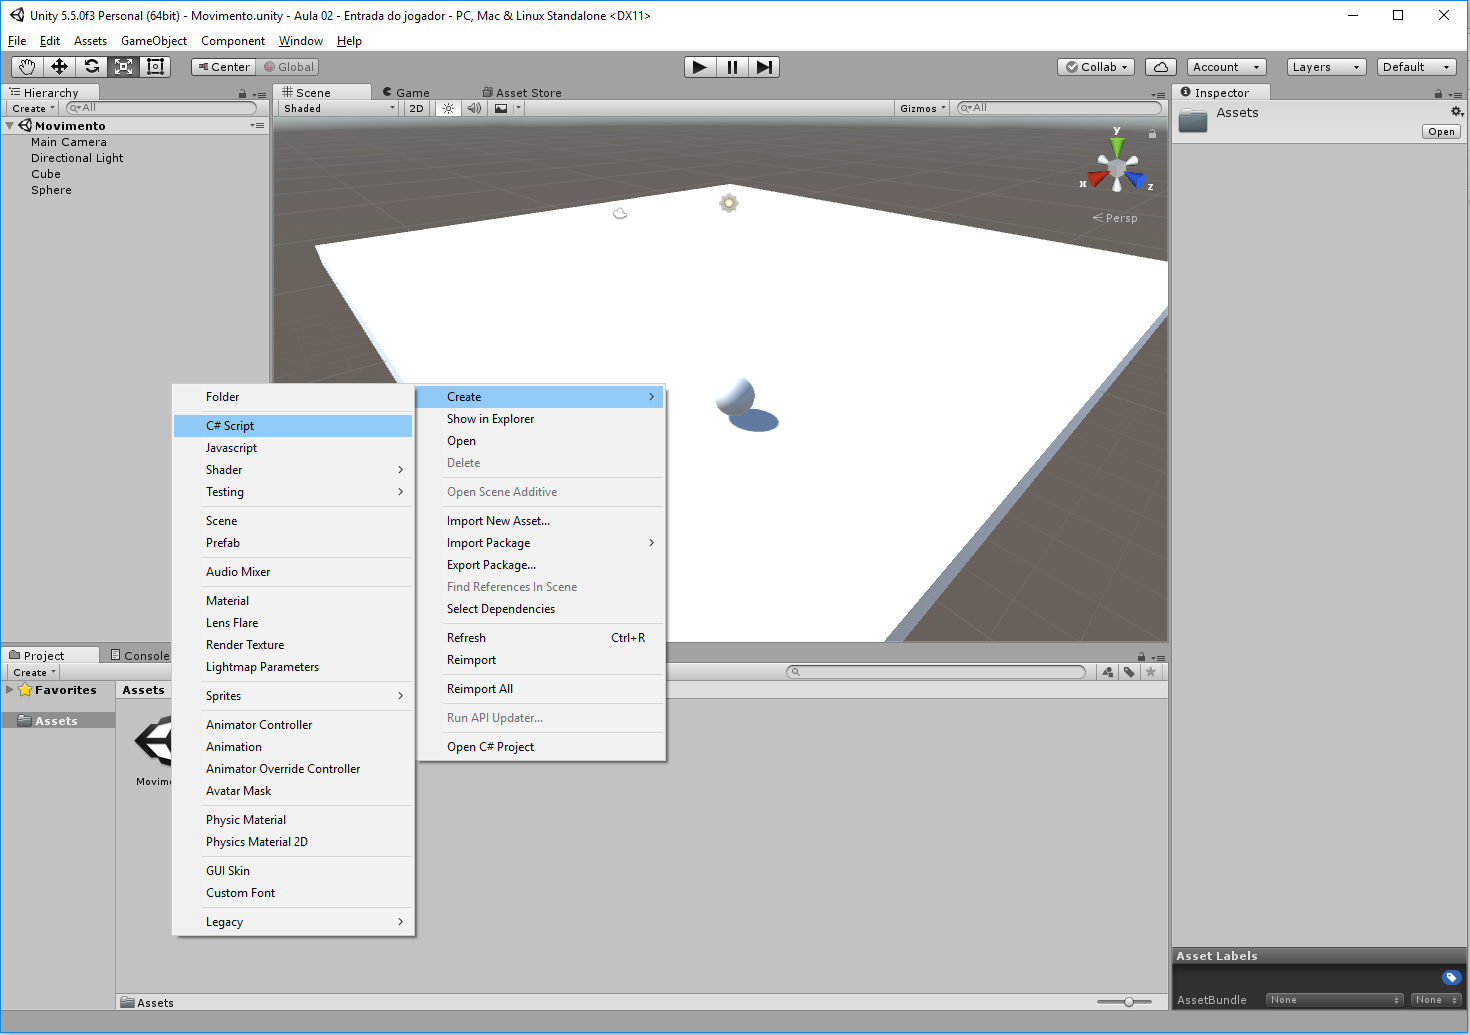Lock the Scene gizmo rotation
Screen dimensions: 1470x1035
1152,133
